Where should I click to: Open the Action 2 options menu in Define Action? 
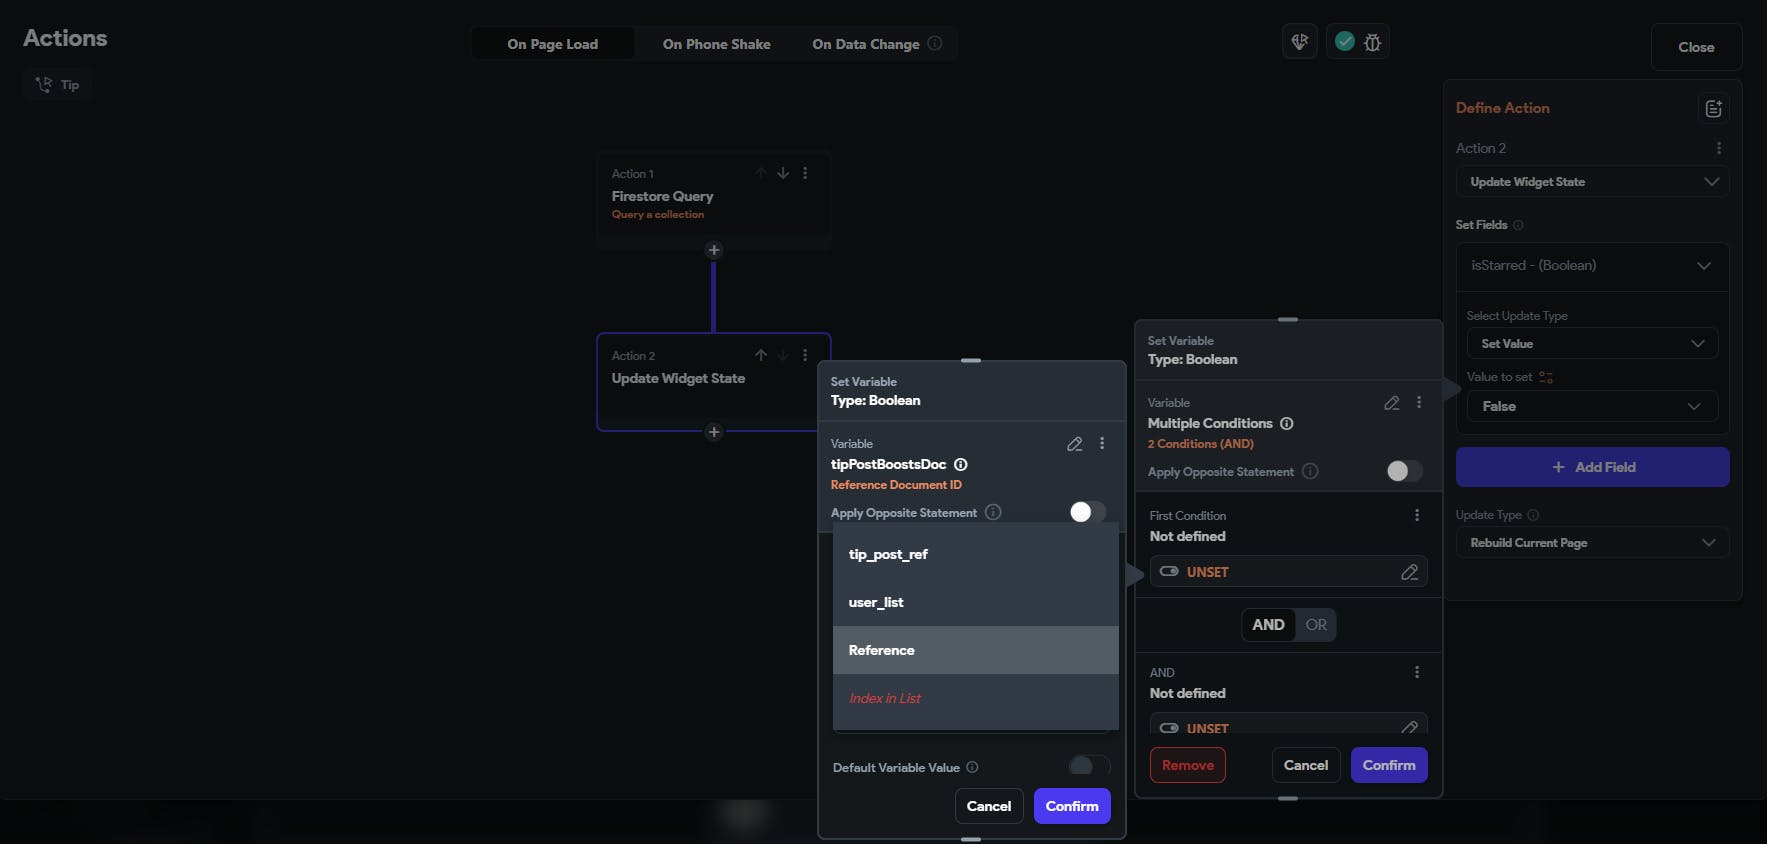click(1719, 148)
